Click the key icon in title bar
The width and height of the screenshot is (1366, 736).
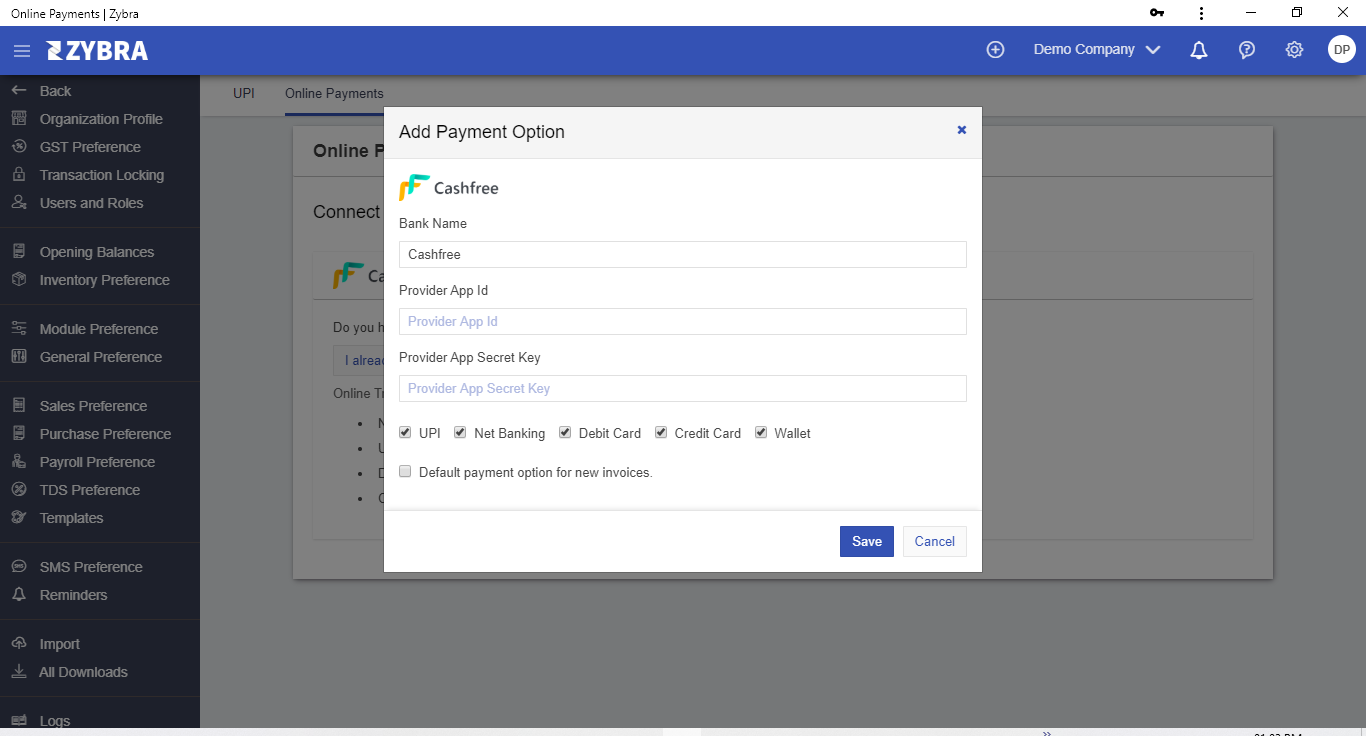(1157, 13)
